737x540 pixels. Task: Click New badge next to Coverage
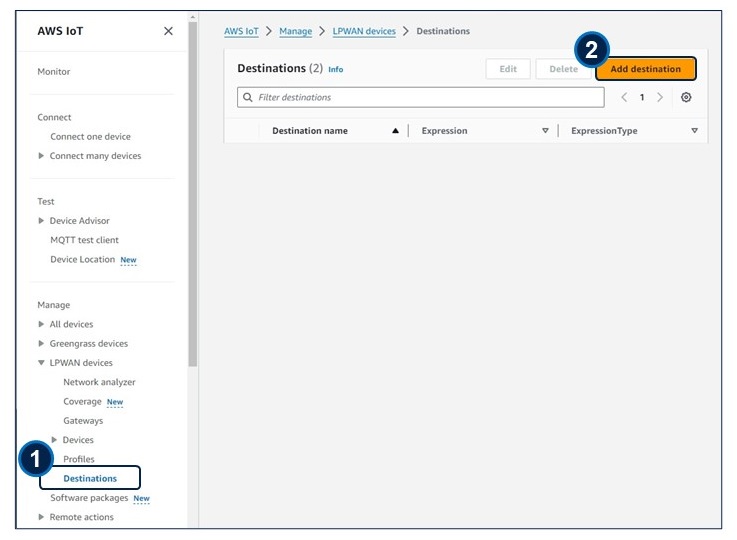(x=115, y=402)
